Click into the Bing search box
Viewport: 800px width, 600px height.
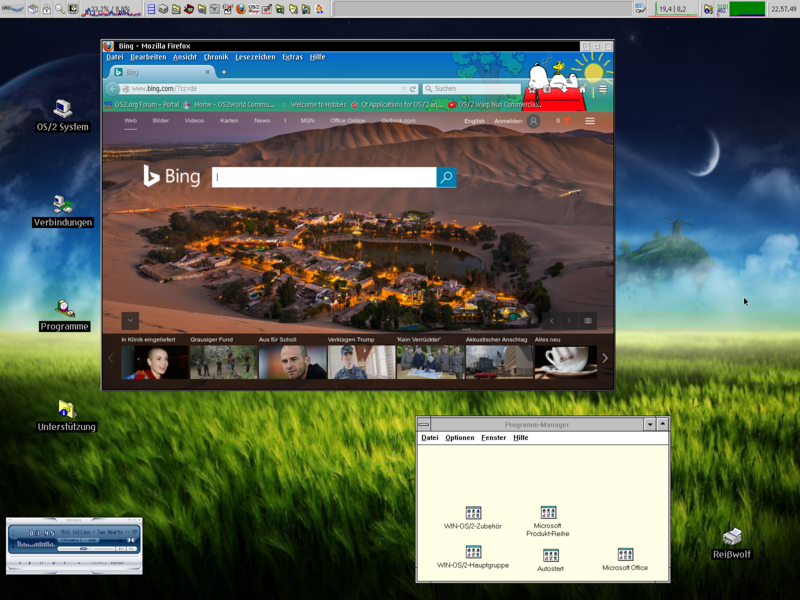click(x=324, y=177)
